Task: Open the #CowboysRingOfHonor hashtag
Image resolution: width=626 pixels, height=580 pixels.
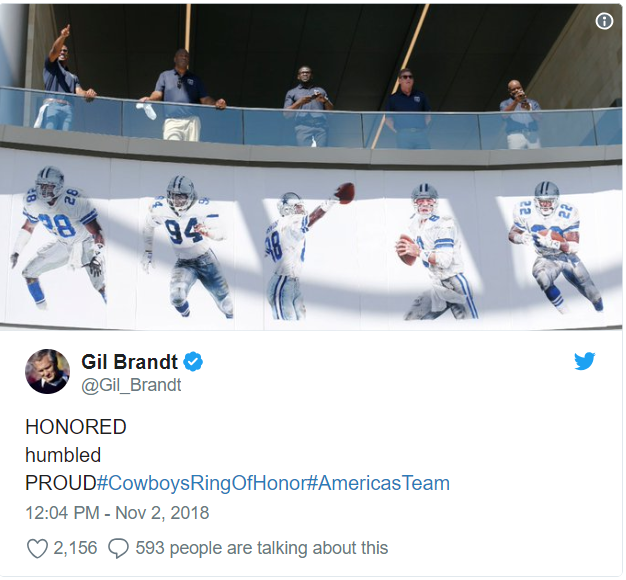Action: (x=202, y=483)
